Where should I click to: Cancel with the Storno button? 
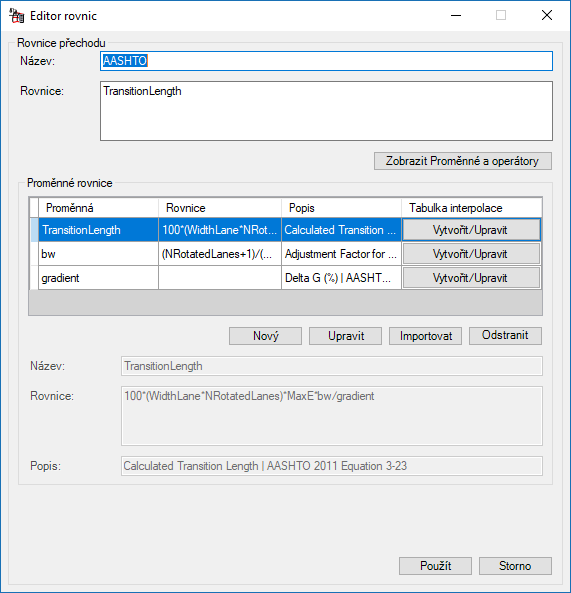point(515,566)
